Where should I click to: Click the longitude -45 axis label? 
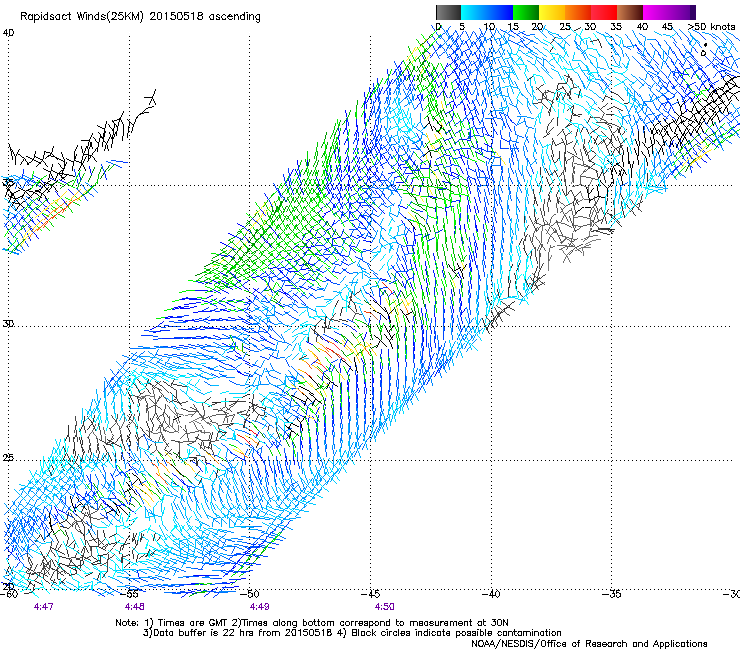371,594
